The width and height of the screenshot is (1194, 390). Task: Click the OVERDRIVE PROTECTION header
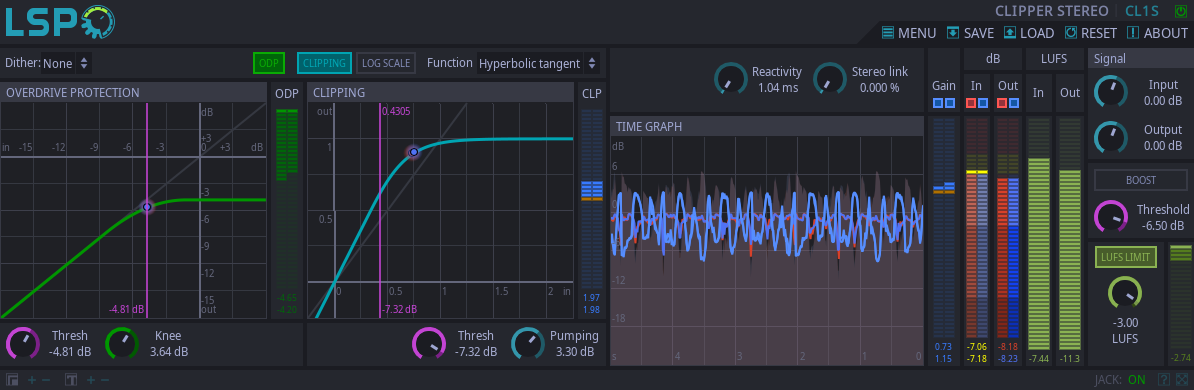tap(134, 92)
